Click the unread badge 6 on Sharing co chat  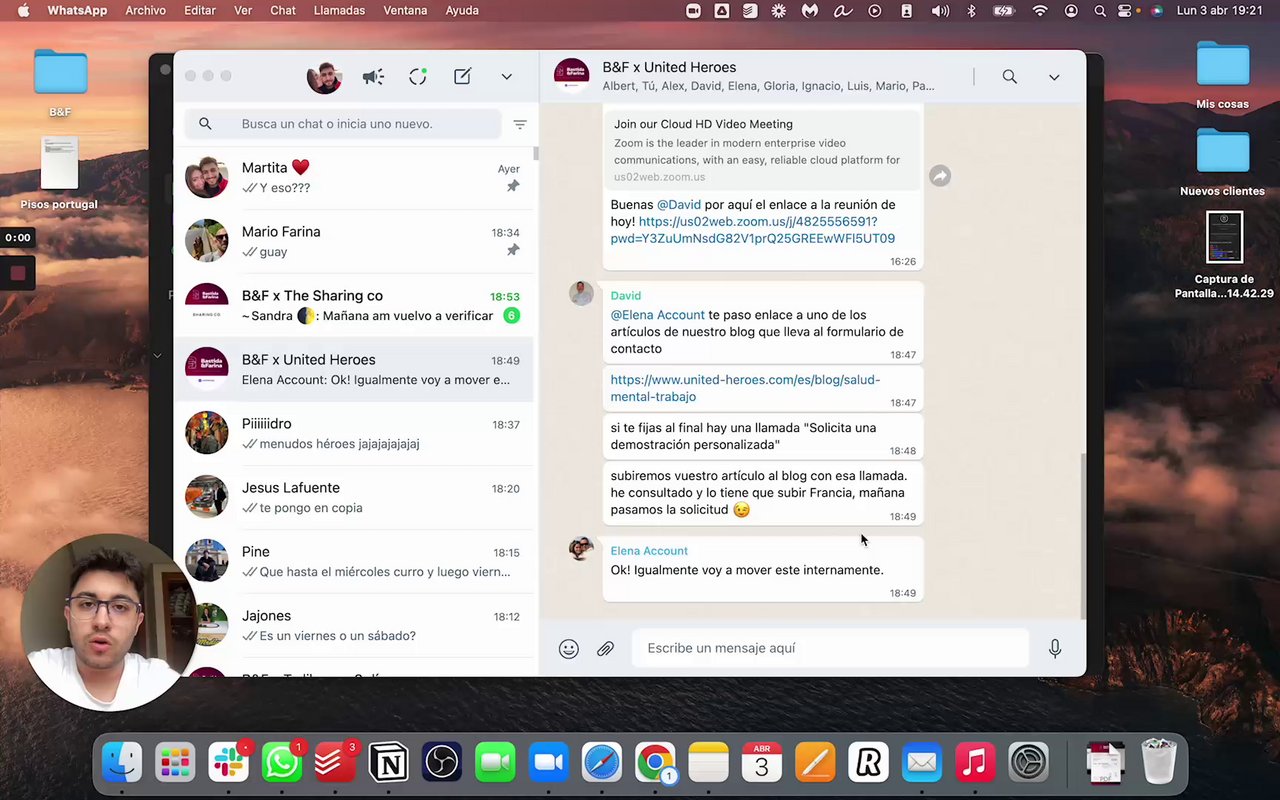tap(511, 316)
